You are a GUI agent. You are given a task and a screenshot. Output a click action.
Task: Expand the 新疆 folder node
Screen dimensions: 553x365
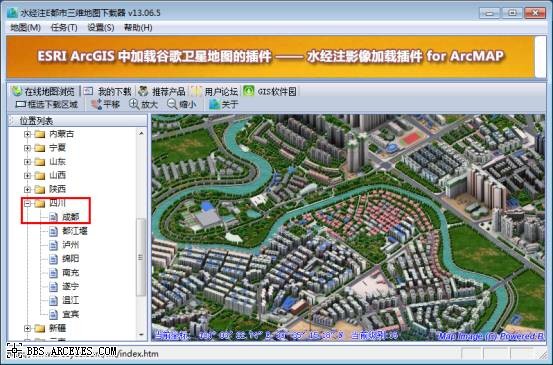click(x=28, y=328)
